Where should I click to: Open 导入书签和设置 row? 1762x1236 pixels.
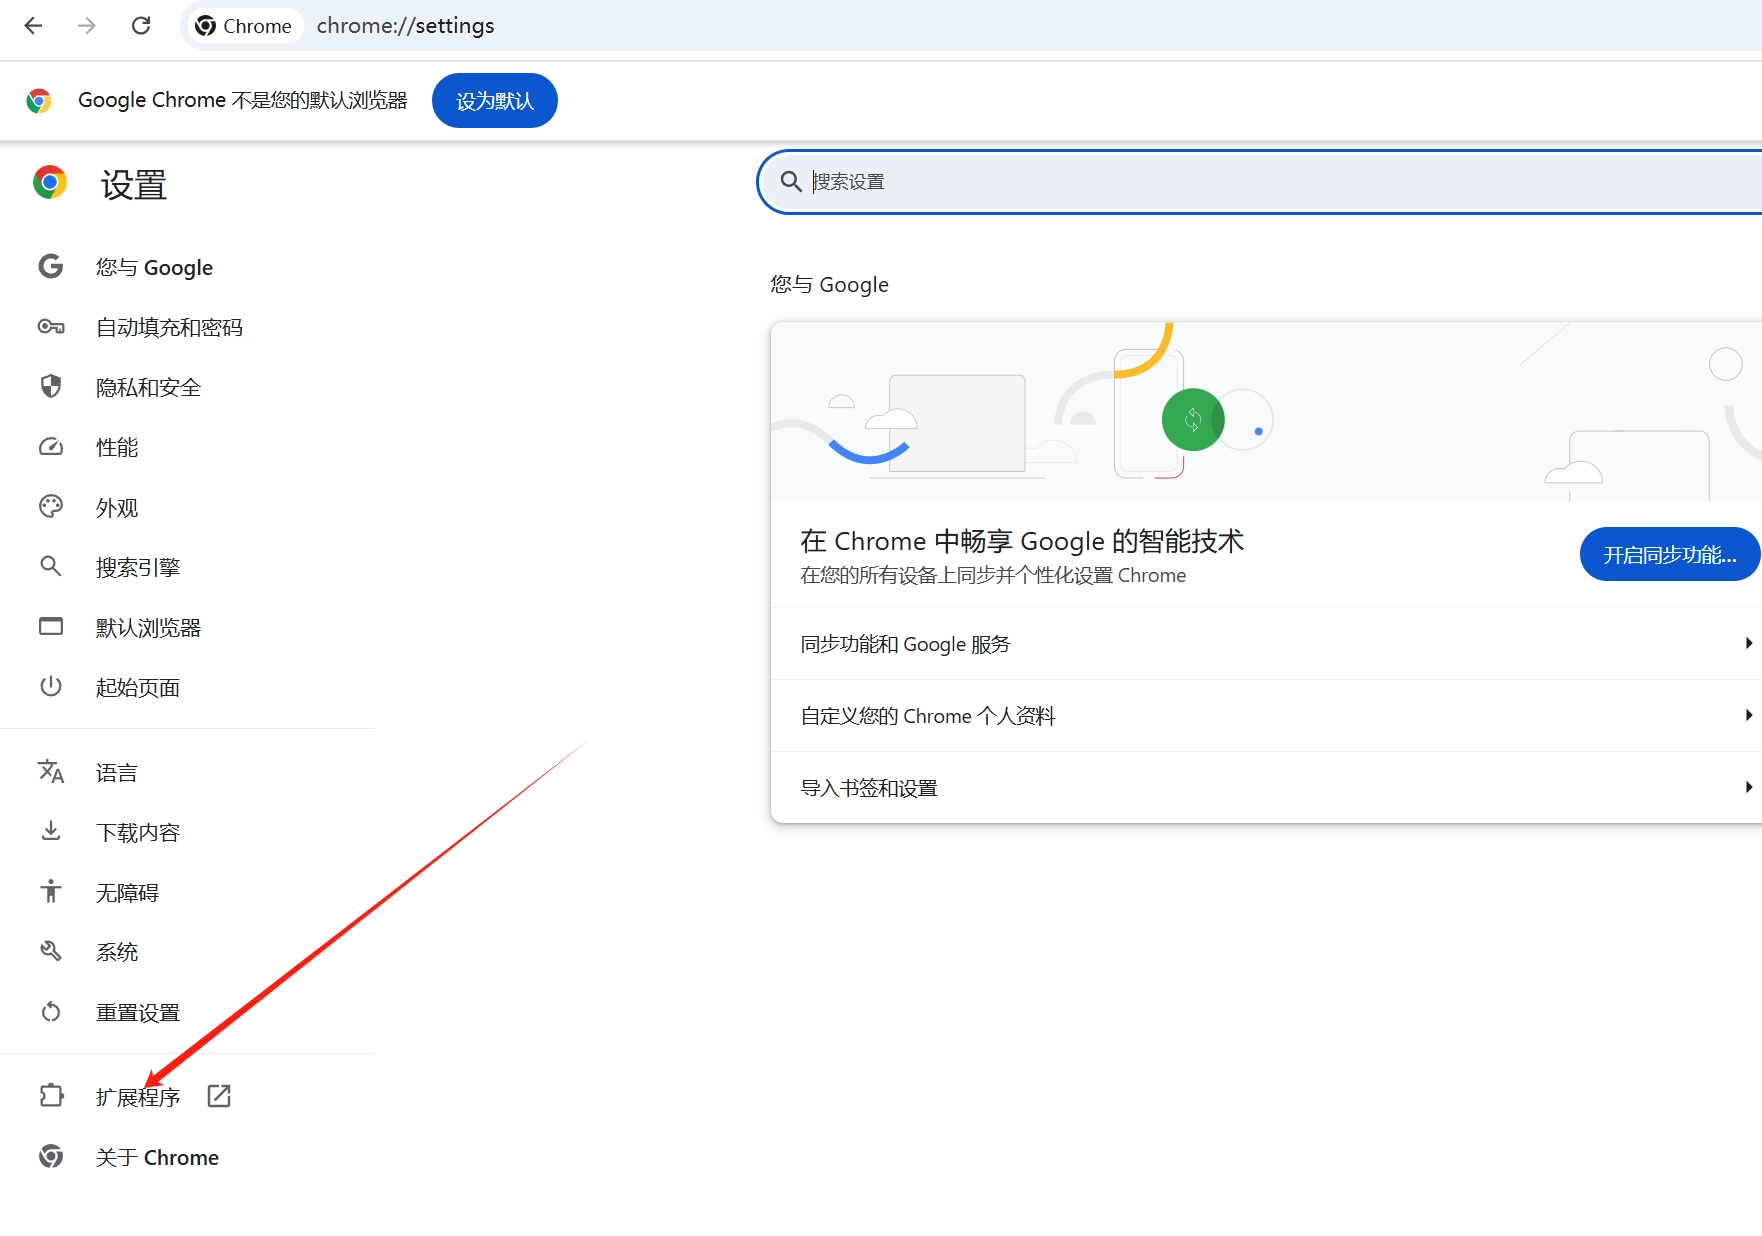click(1266, 788)
